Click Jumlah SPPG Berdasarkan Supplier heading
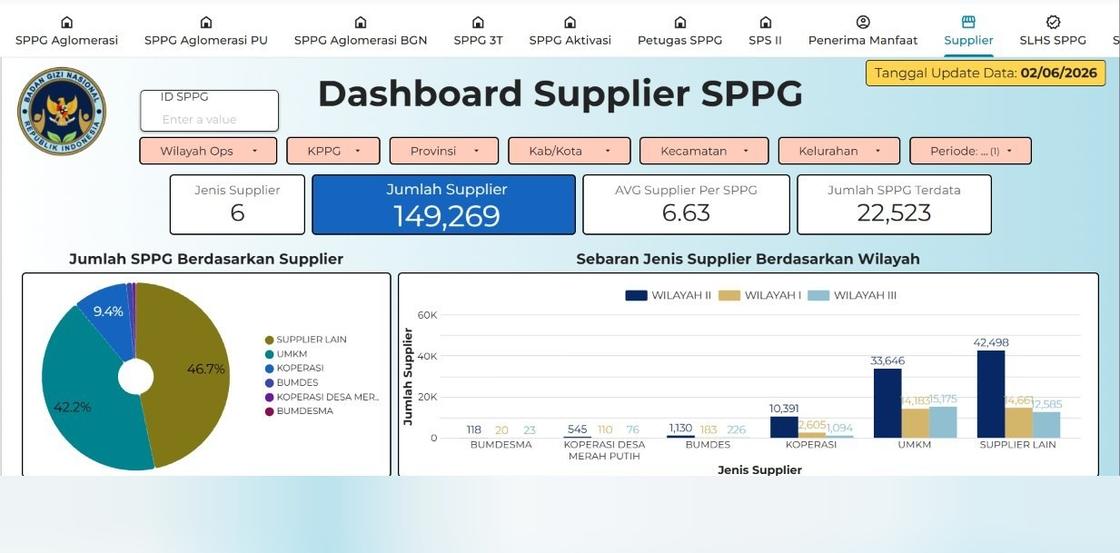This screenshot has height=553, width=1120. point(206,259)
